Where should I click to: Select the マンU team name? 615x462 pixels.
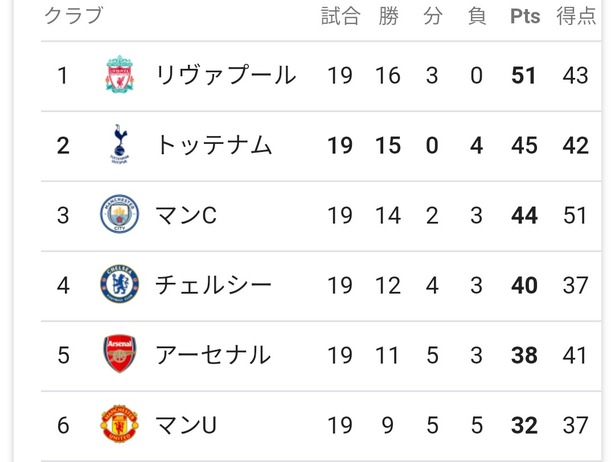pos(186,425)
